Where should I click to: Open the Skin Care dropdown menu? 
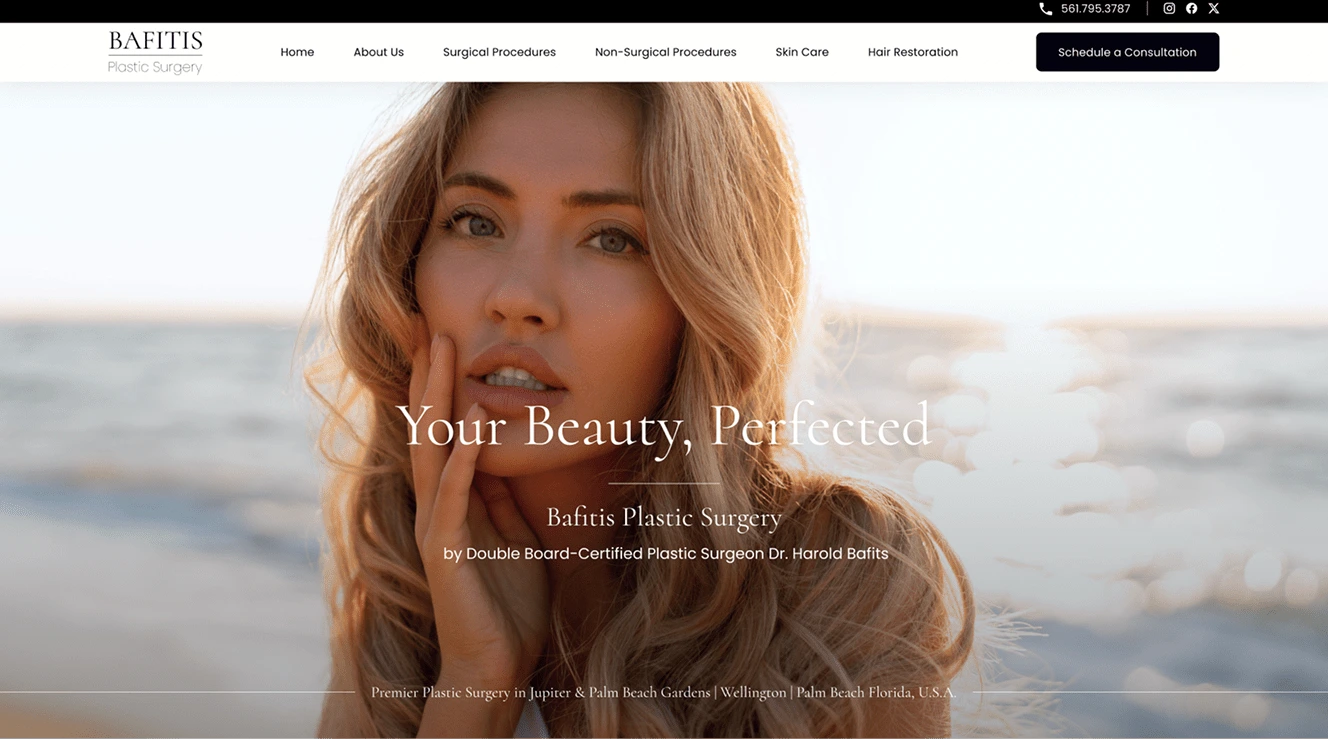[802, 52]
